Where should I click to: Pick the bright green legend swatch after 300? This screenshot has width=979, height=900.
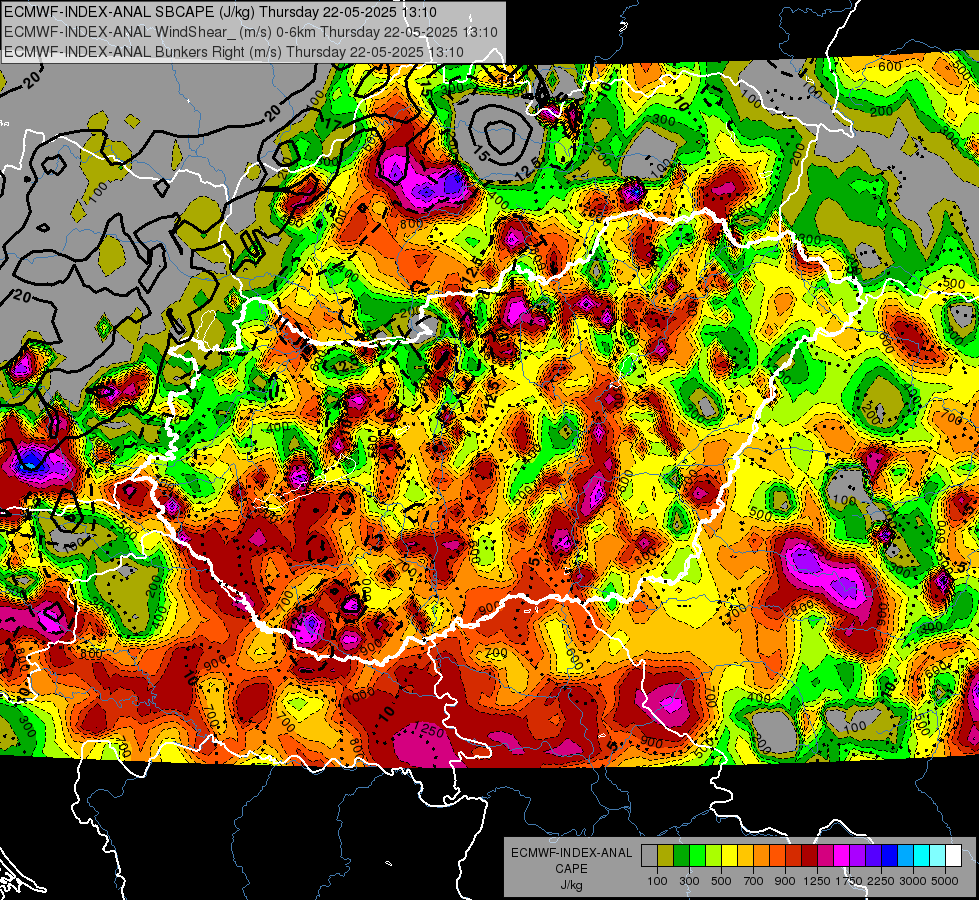click(x=697, y=855)
